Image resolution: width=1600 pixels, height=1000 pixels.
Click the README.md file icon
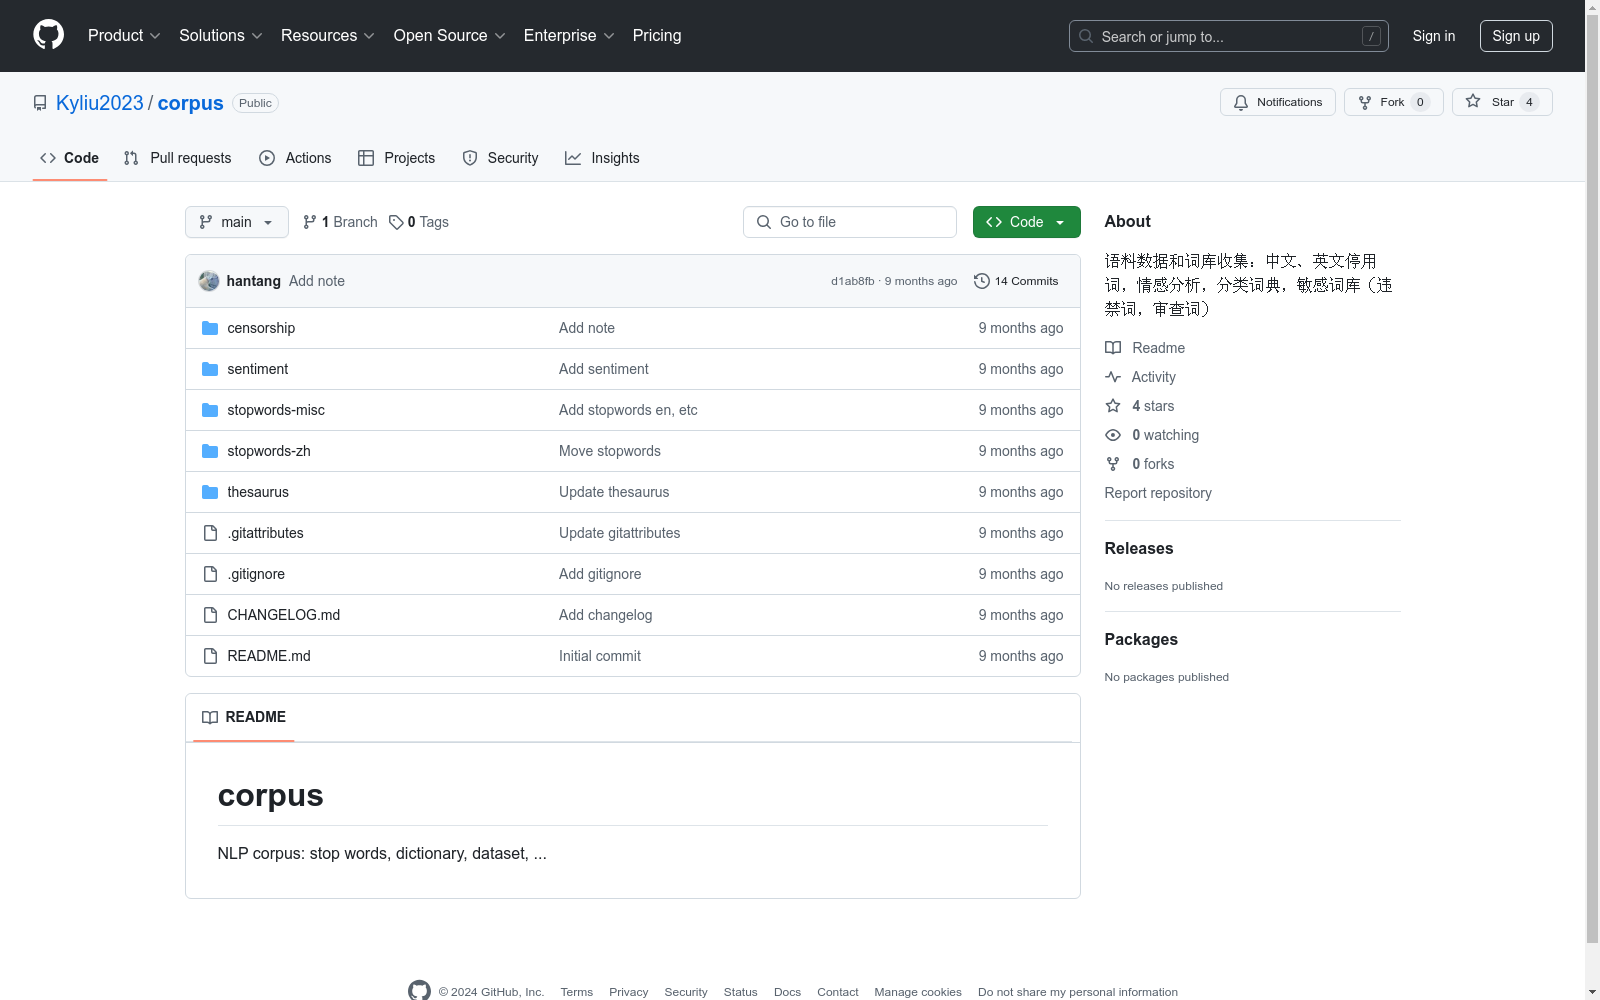point(210,656)
